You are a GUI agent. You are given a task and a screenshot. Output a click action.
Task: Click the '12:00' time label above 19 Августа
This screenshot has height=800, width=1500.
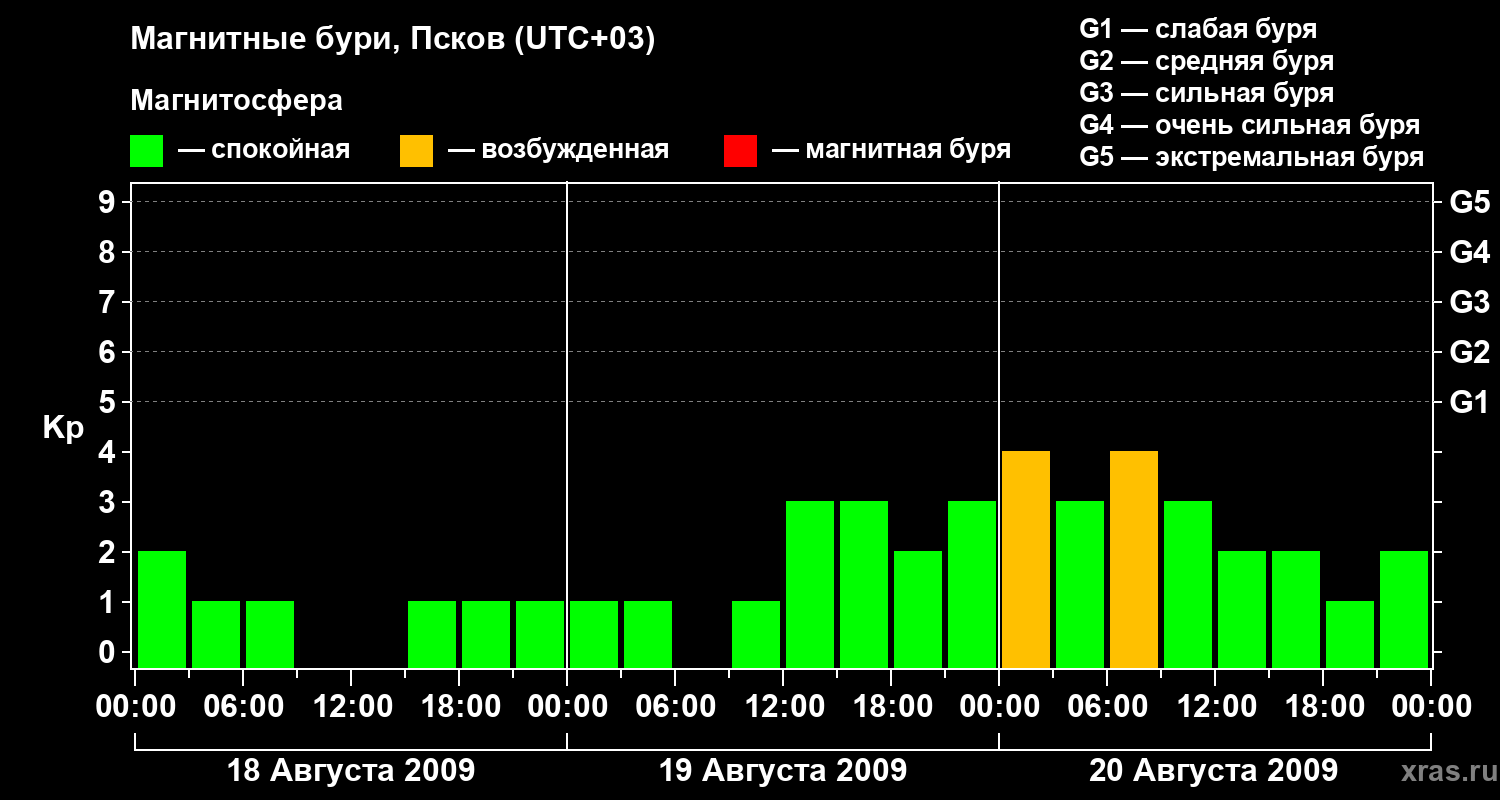(783, 707)
